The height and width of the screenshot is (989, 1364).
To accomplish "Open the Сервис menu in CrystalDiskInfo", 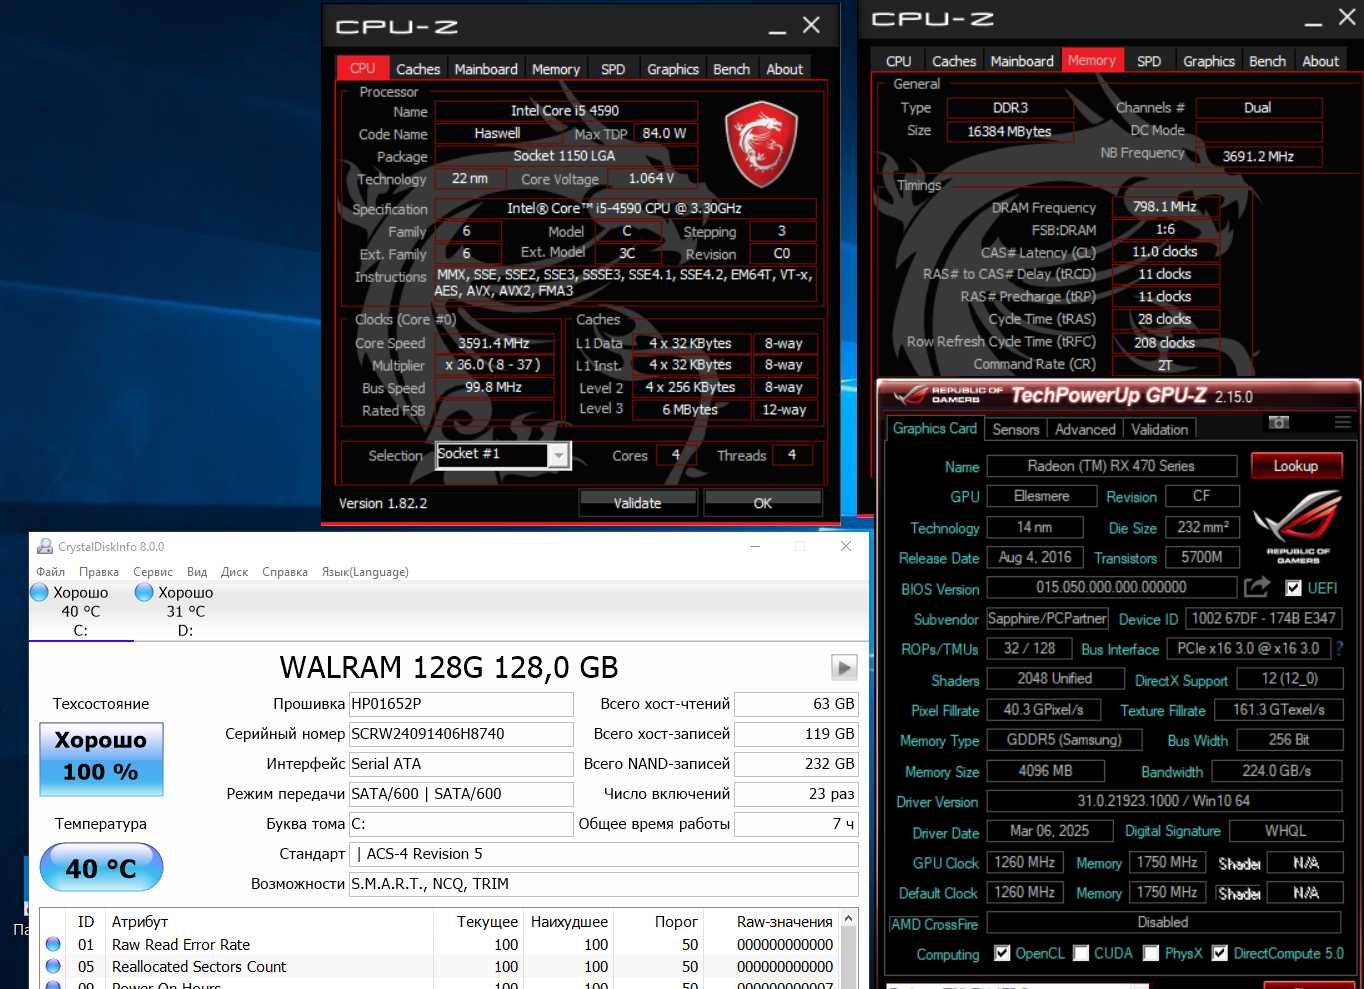I will tap(153, 572).
